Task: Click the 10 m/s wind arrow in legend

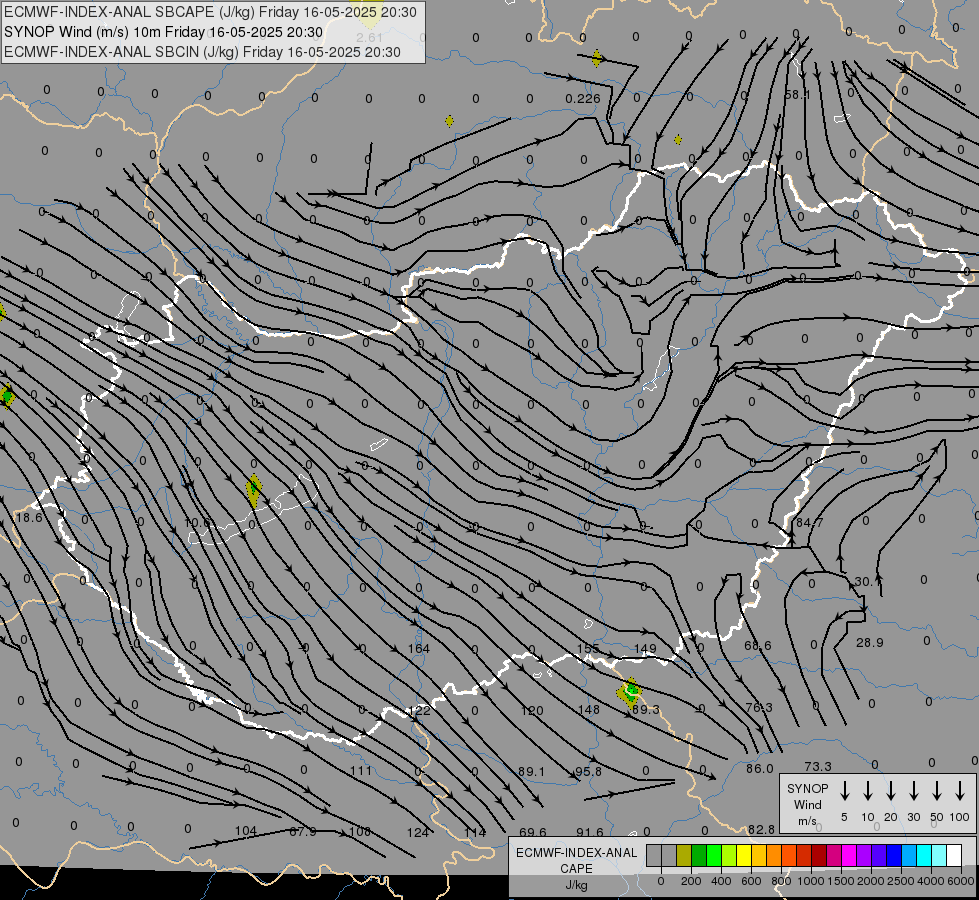Action: 868,791
